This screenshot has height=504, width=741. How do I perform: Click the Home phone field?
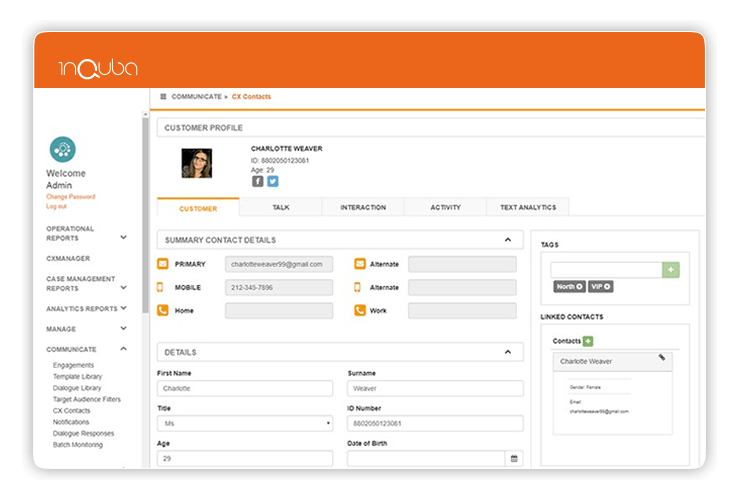[279, 311]
